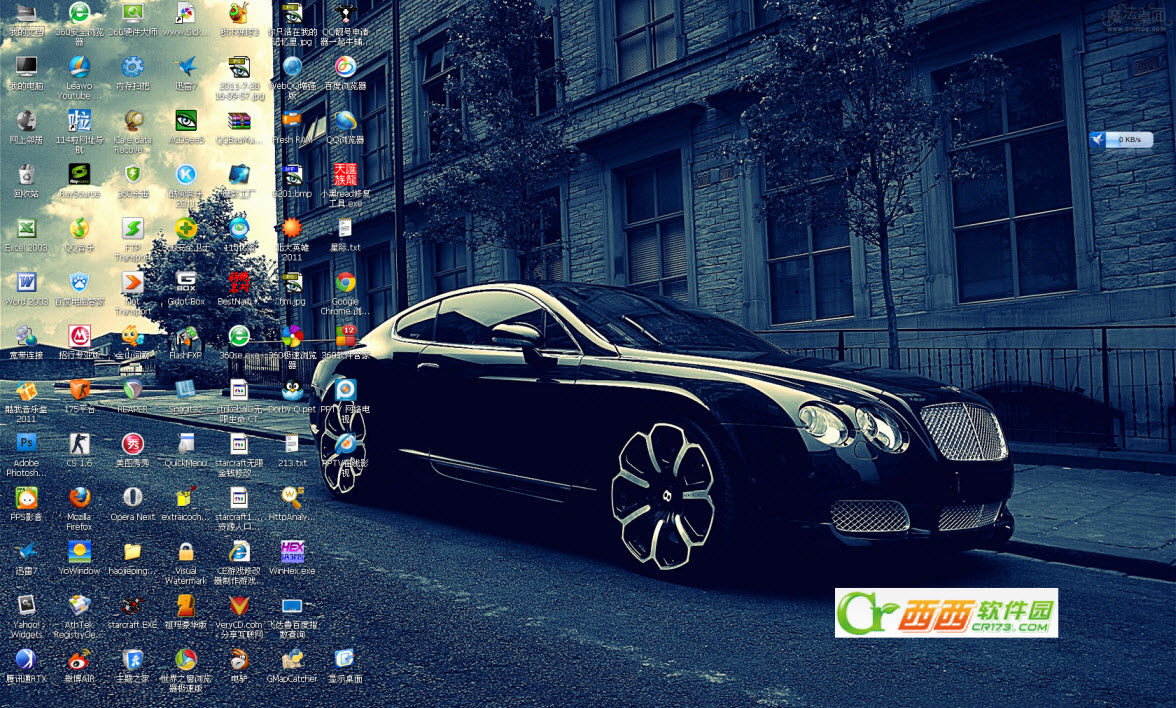Screen dimensions: 1176x708
Task: Click the ACDSee5 icon
Action: pos(186,121)
